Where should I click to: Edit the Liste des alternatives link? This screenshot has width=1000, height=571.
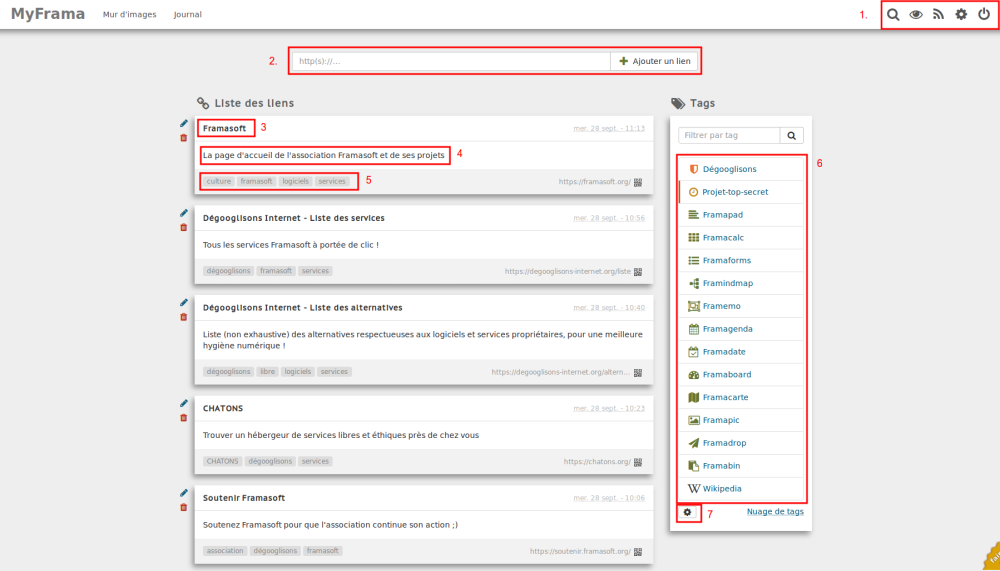(x=184, y=302)
